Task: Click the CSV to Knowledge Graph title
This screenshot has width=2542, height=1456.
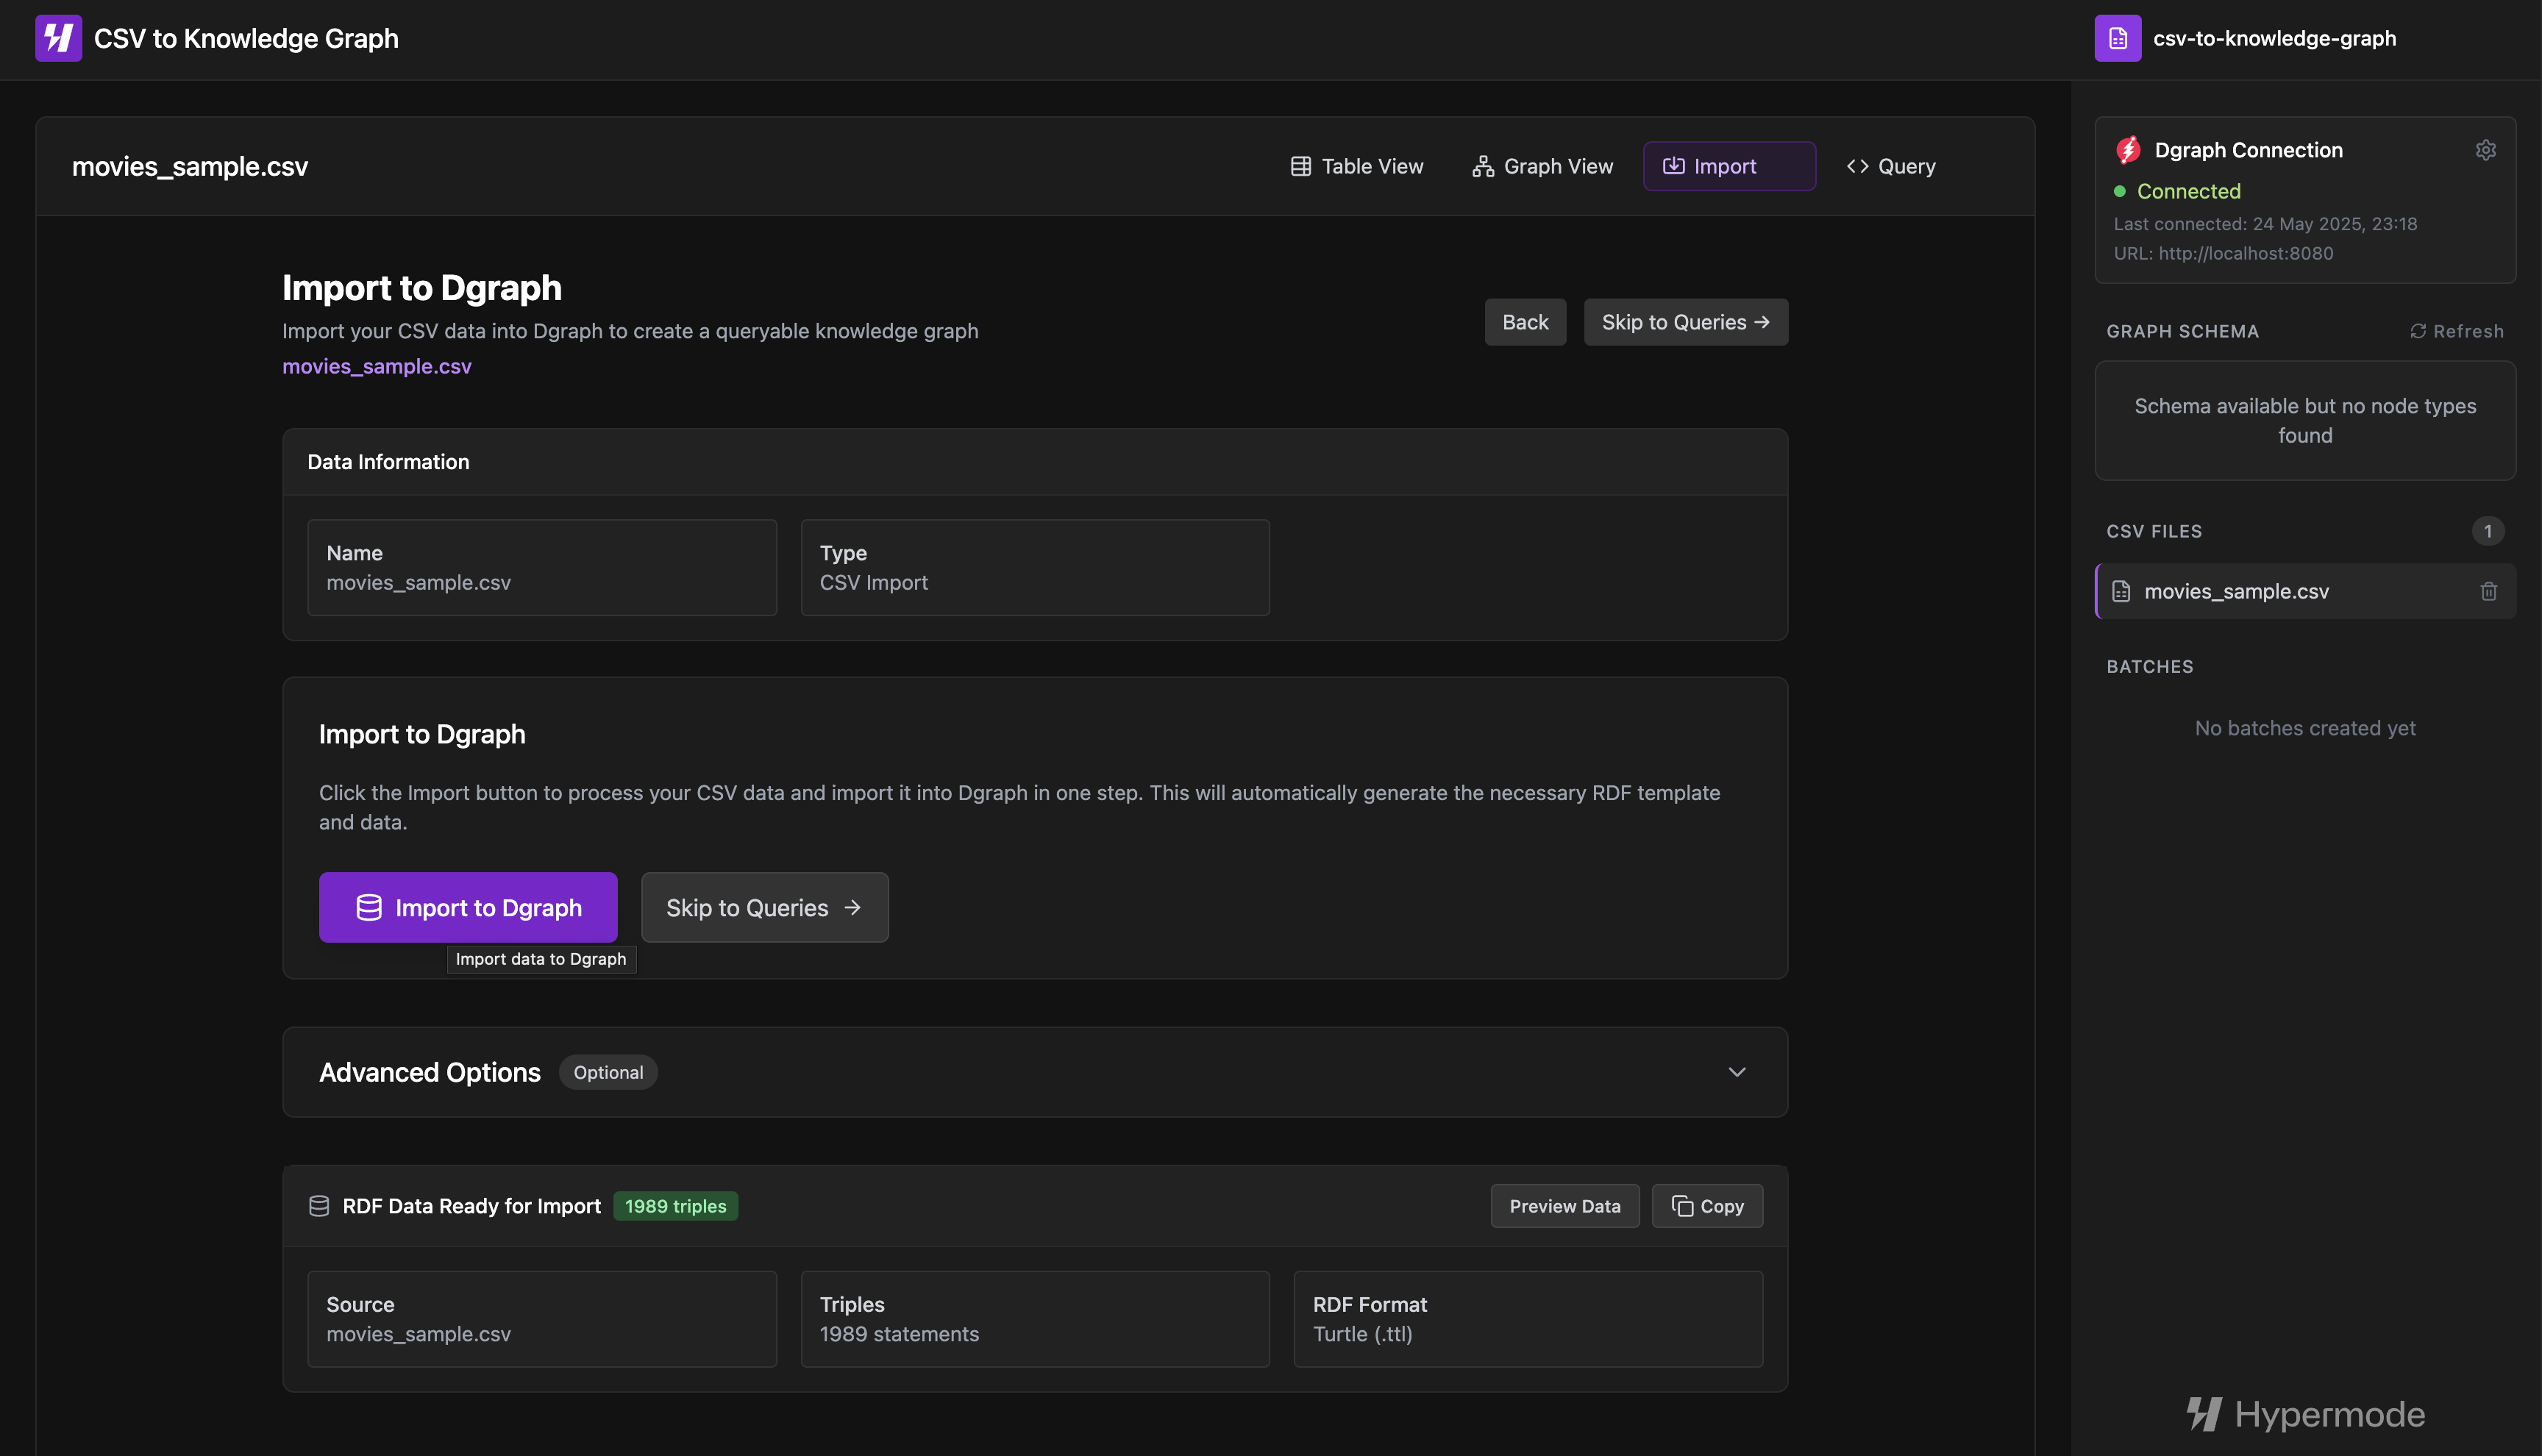Action: pyautogui.click(x=246, y=38)
